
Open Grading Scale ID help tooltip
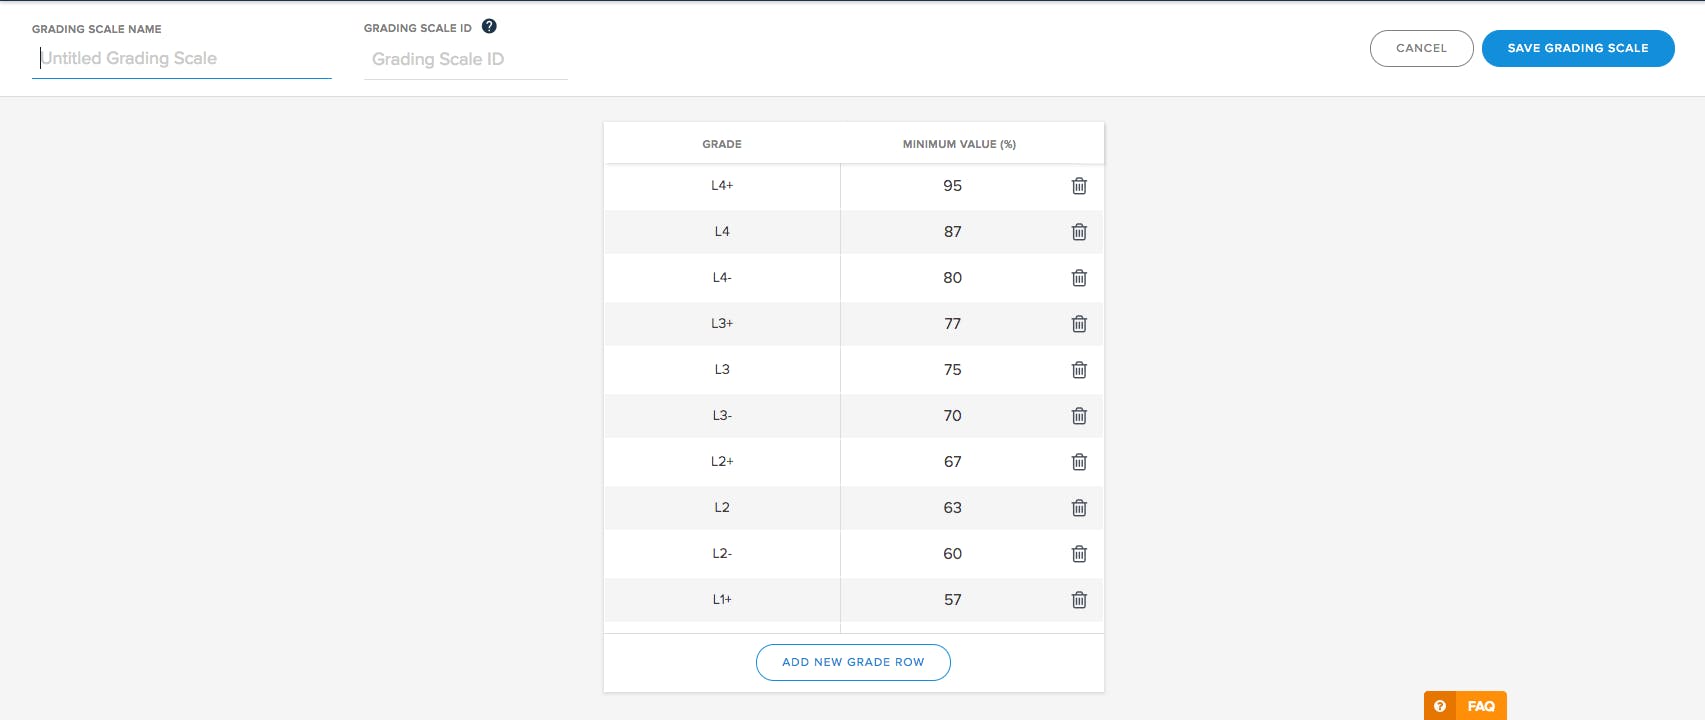[x=489, y=27]
